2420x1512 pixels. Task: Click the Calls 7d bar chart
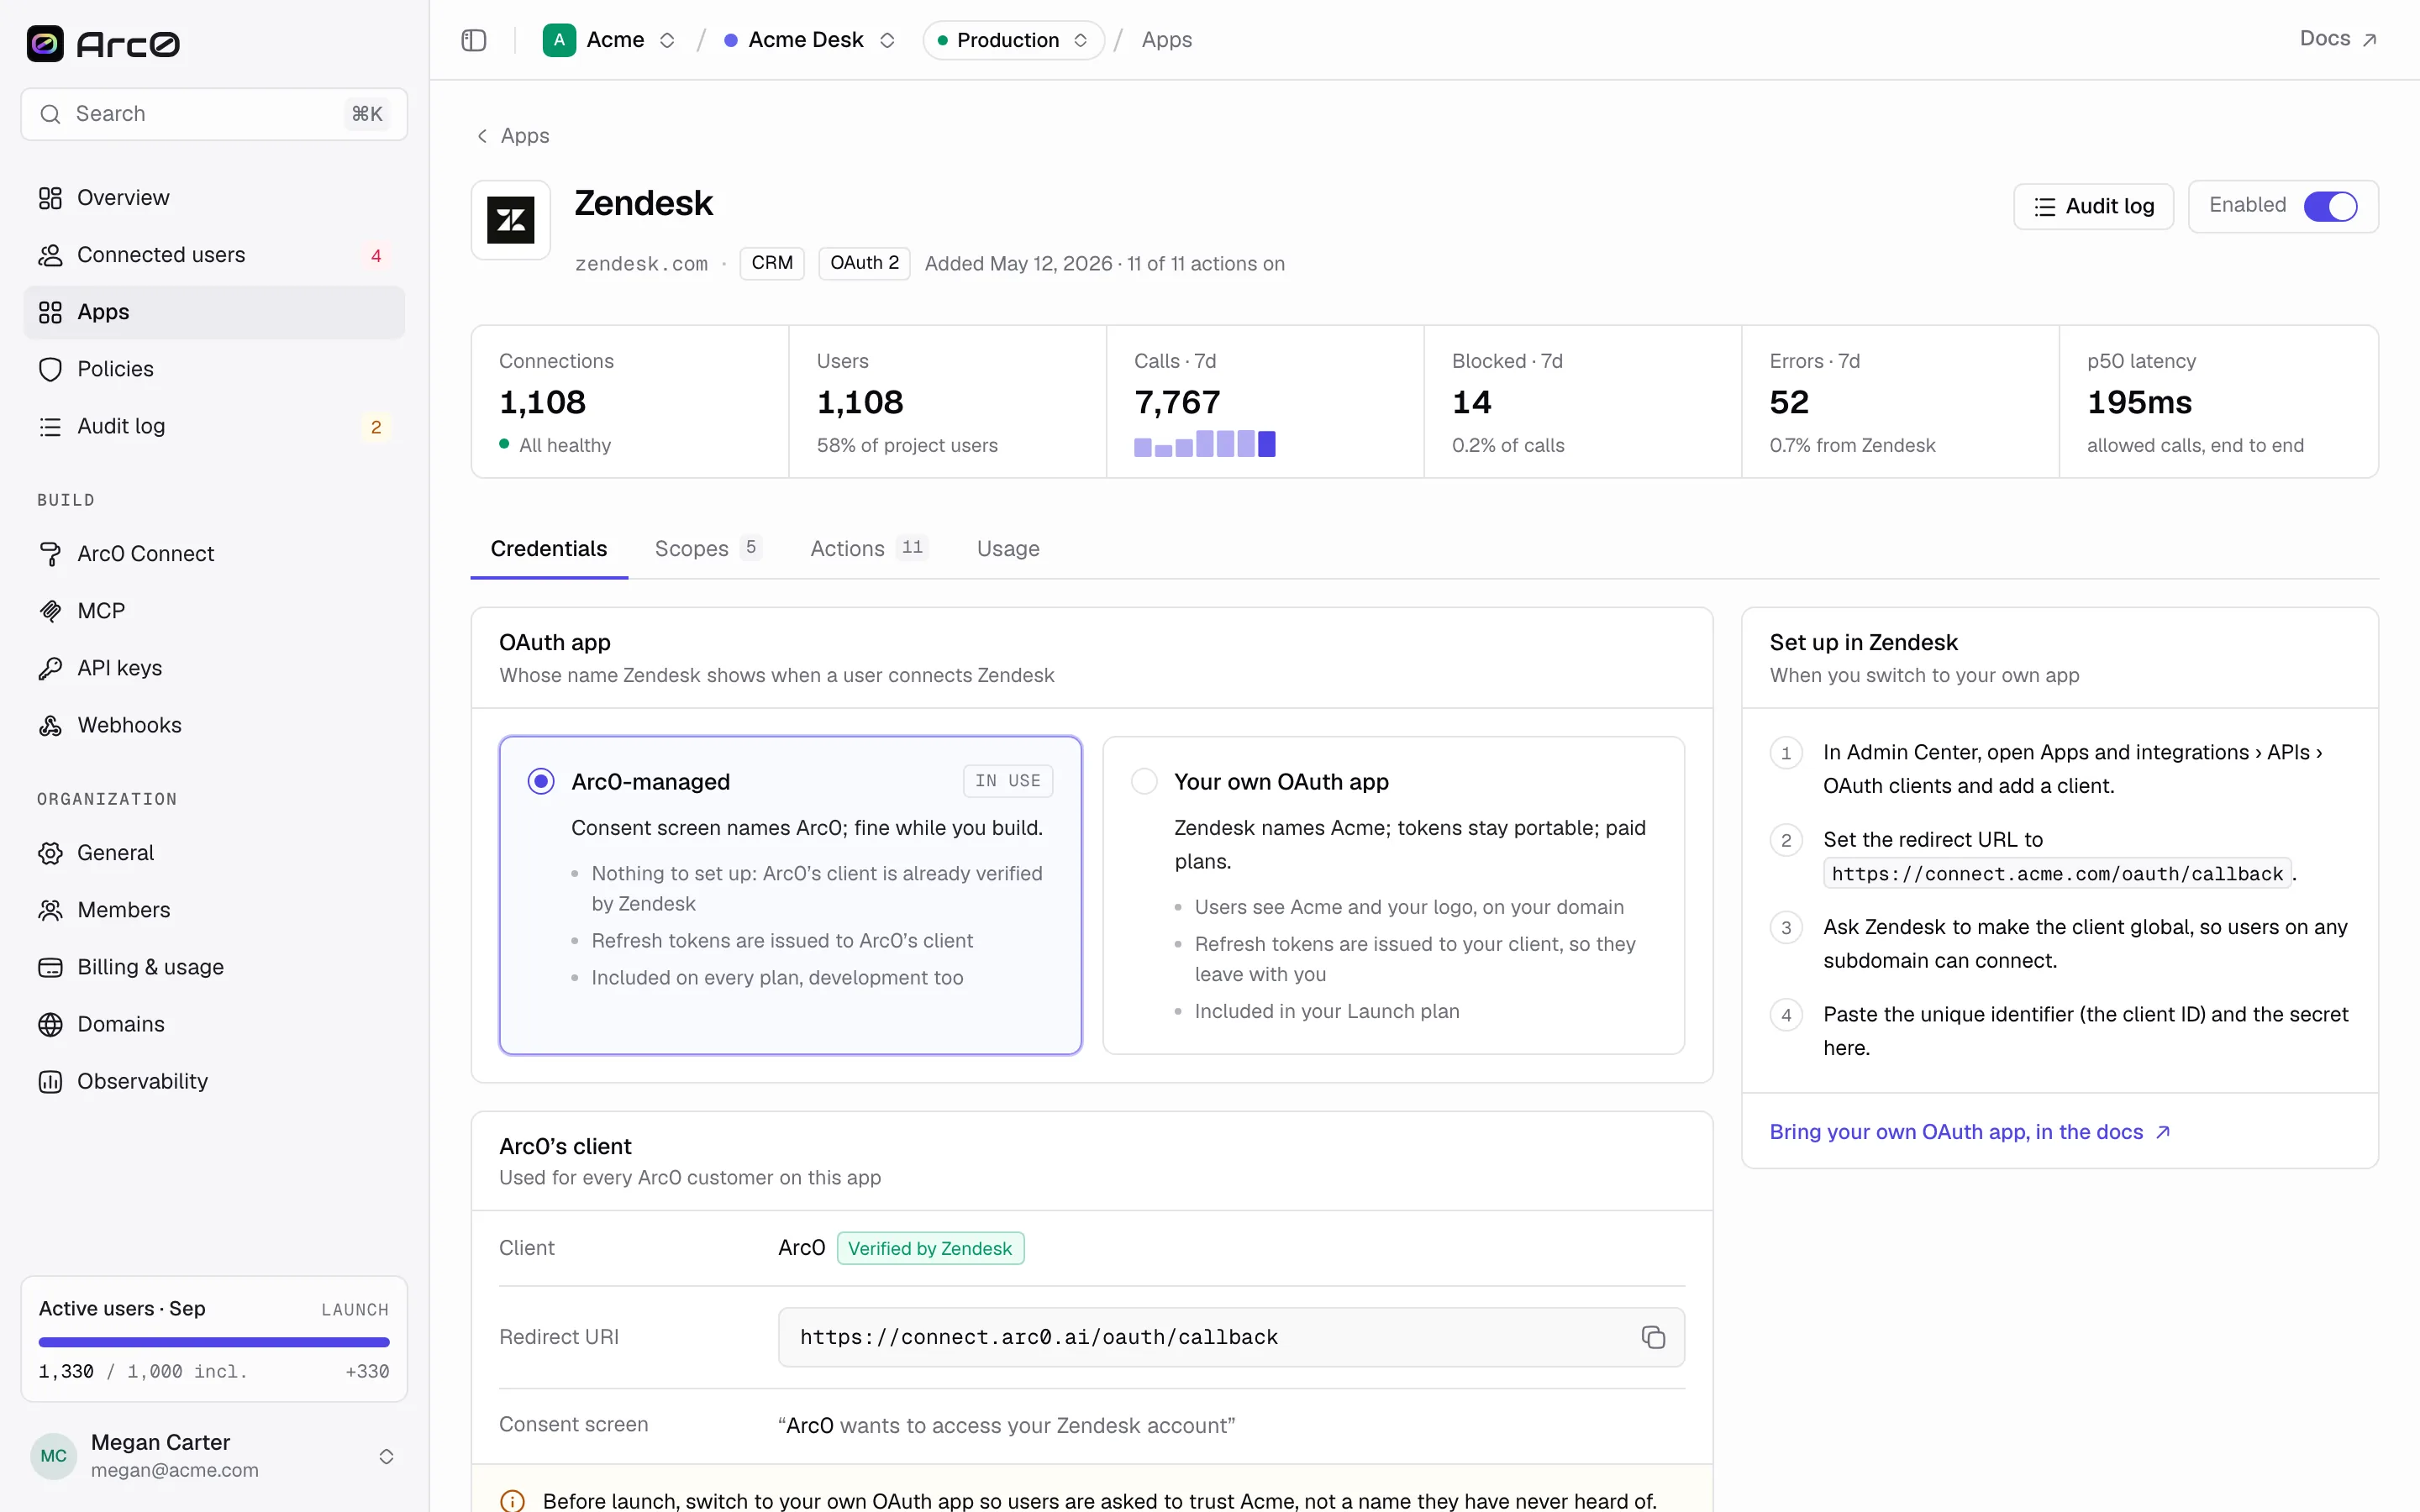1205,444
